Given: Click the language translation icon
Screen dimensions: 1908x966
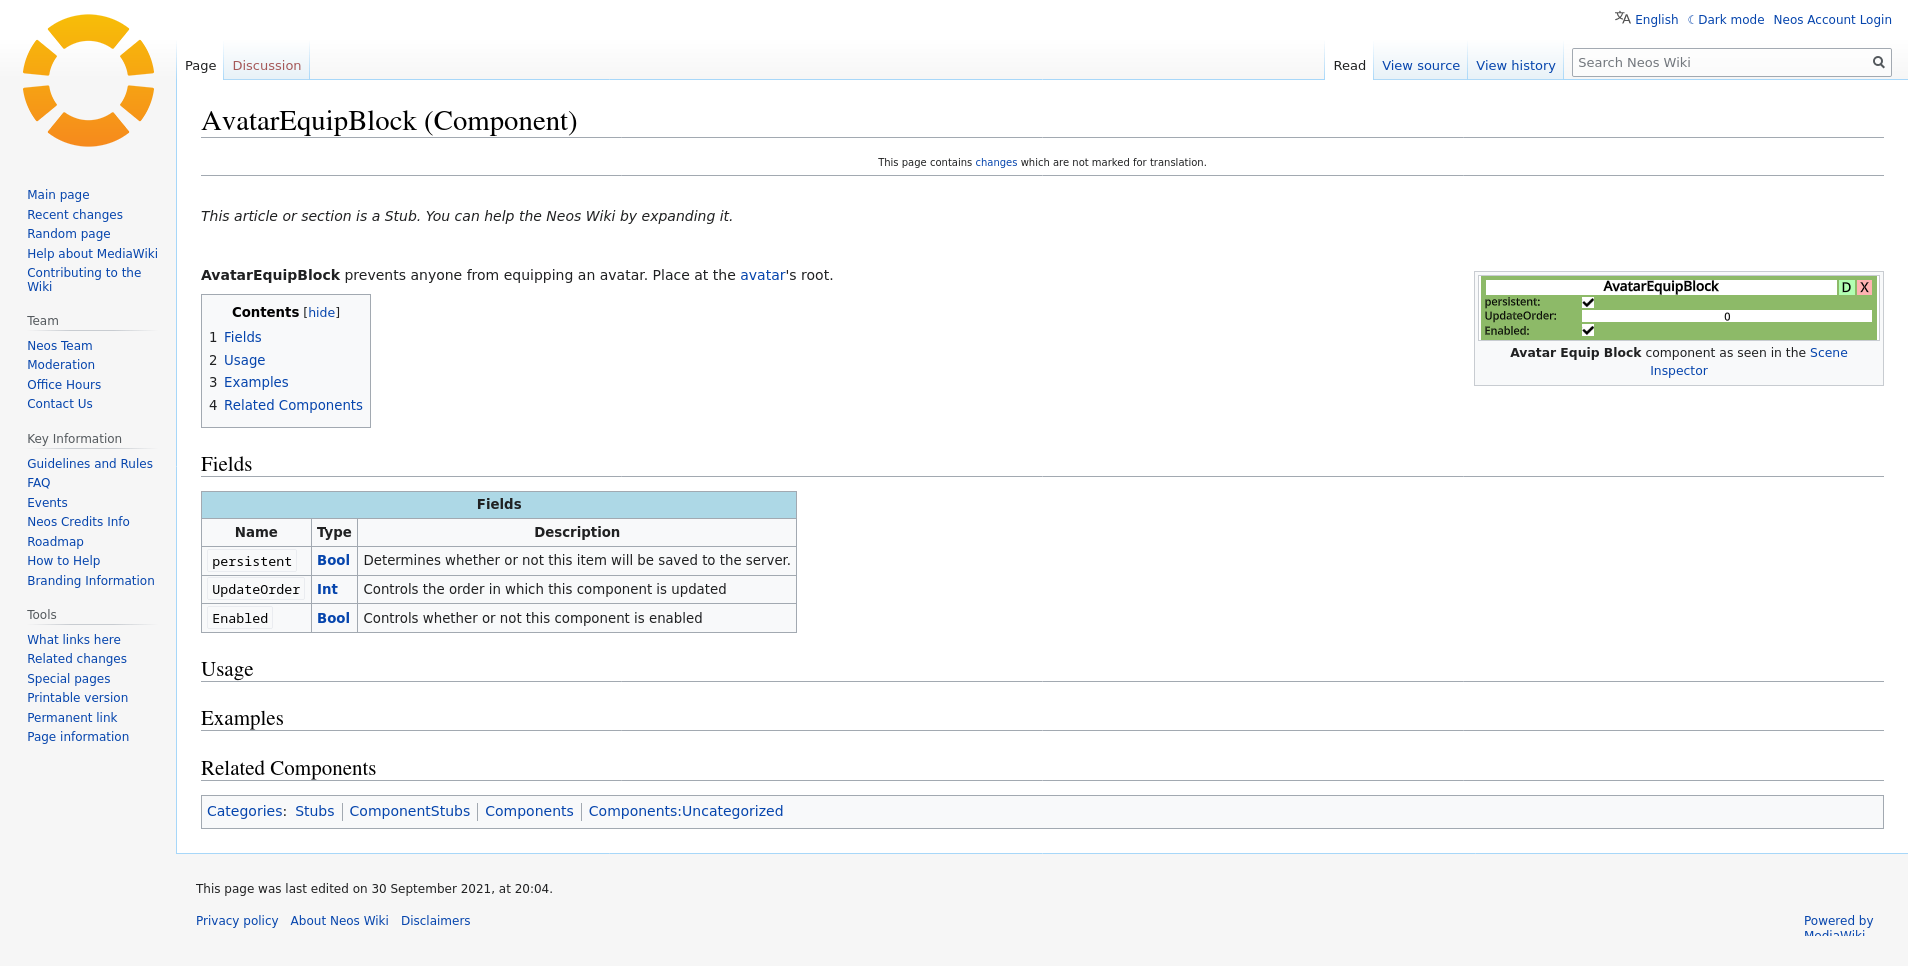Looking at the screenshot, I should coord(1622,18).
